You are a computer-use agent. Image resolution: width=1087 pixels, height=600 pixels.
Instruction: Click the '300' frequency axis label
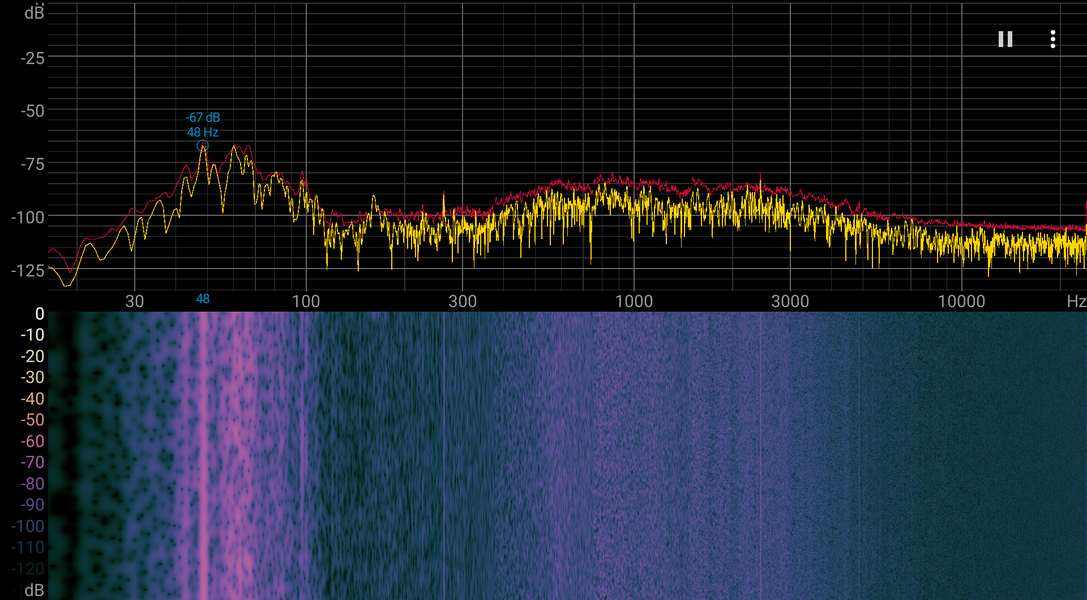[x=462, y=301]
